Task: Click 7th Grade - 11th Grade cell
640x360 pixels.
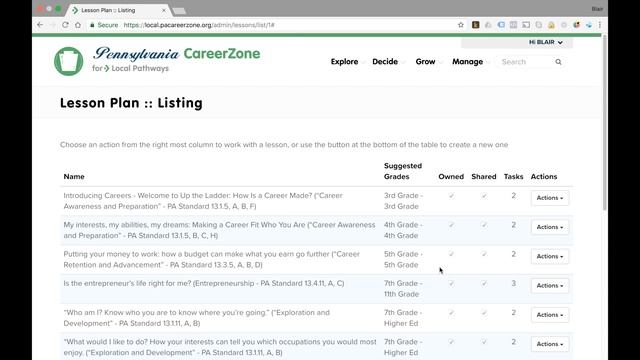Action: (403, 289)
